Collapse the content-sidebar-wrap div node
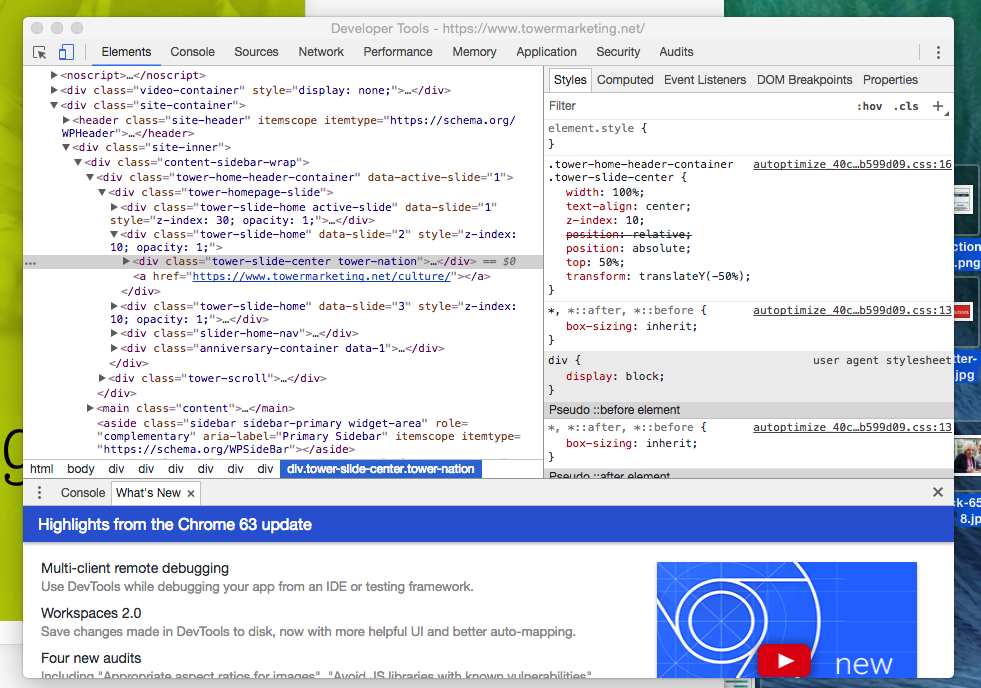Viewport: 981px width, 688px height. coord(78,163)
